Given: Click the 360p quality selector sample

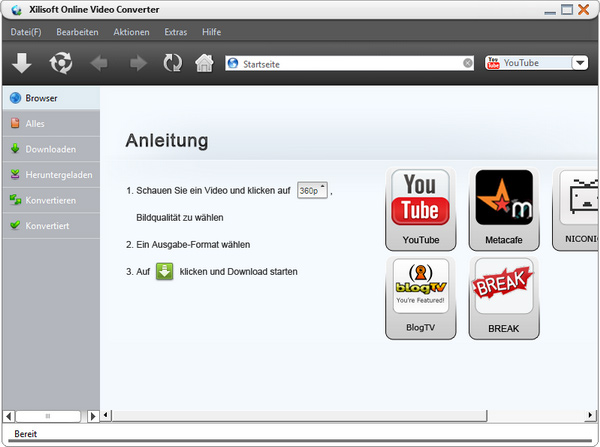Looking at the screenshot, I should point(312,190).
